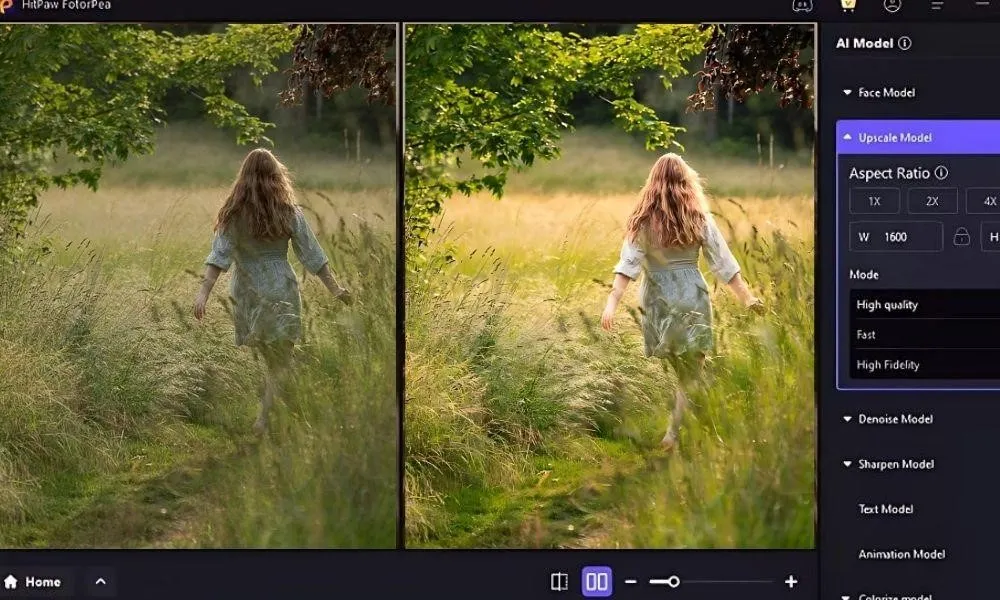The width and height of the screenshot is (1000, 600).
Task: Click the info icon next to Aspect Ratio
Action: click(x=941, y=173)
